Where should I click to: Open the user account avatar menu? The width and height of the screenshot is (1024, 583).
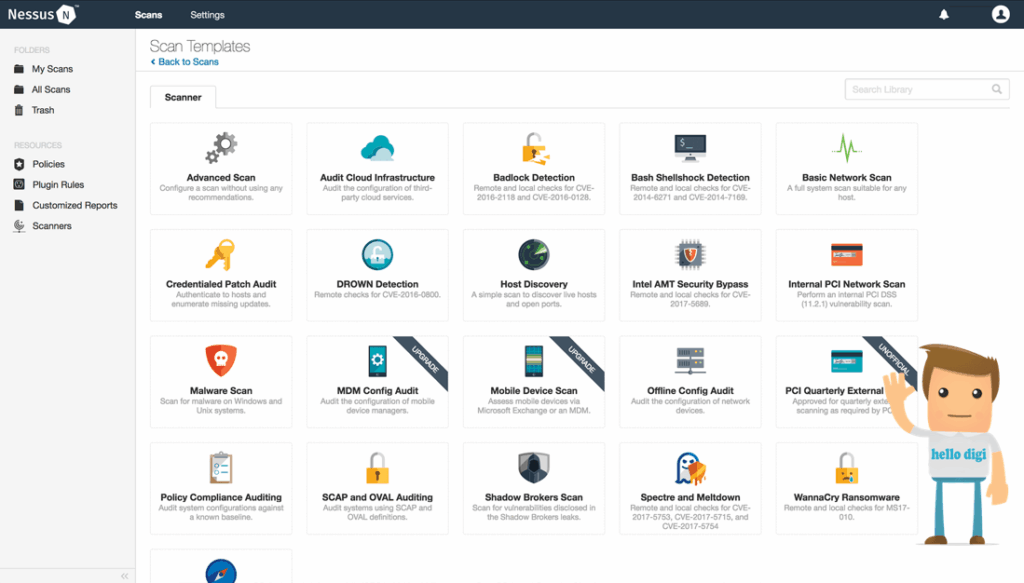click(1000, 14)
